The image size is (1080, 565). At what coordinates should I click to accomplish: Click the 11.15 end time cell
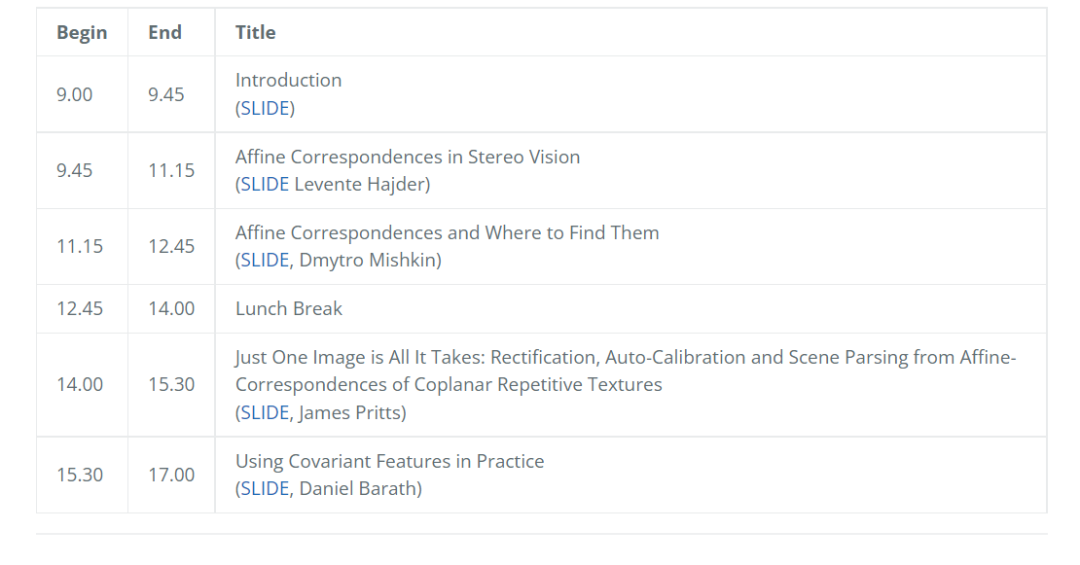click(x=172, y=170)
